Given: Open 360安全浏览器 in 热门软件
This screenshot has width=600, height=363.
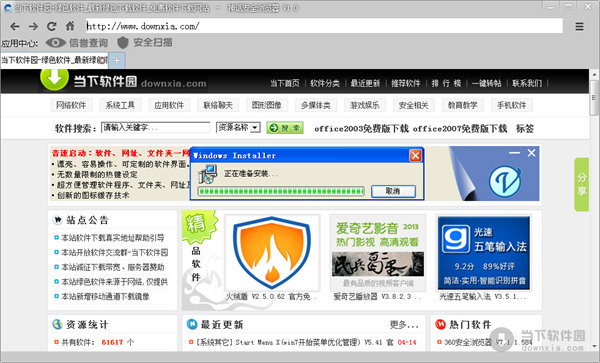Looking at the screenshot, I should 488,342.
